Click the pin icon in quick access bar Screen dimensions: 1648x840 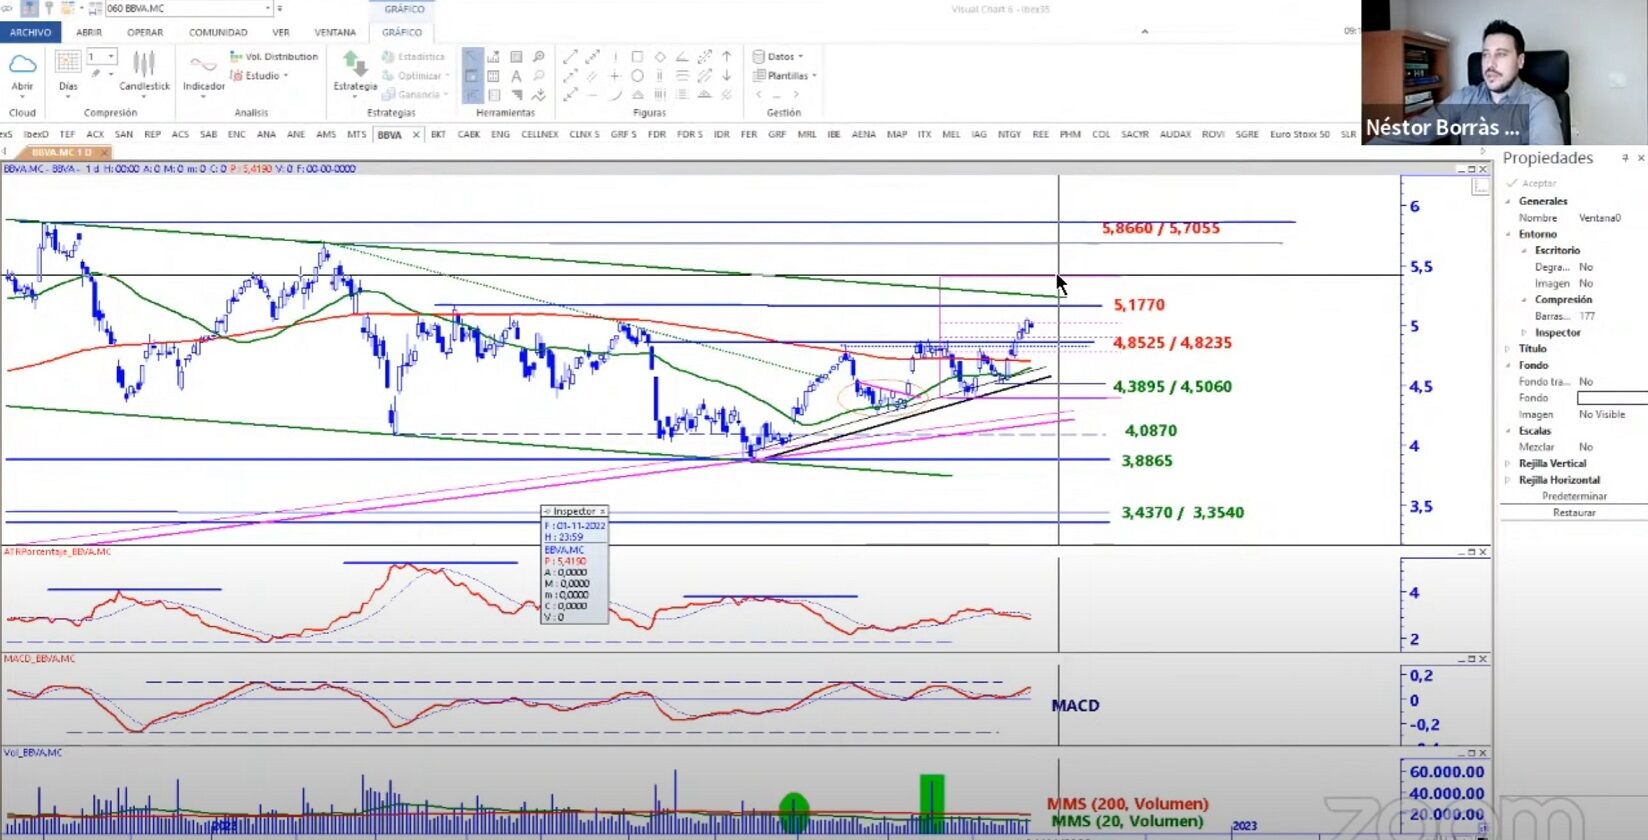(48, 8)
